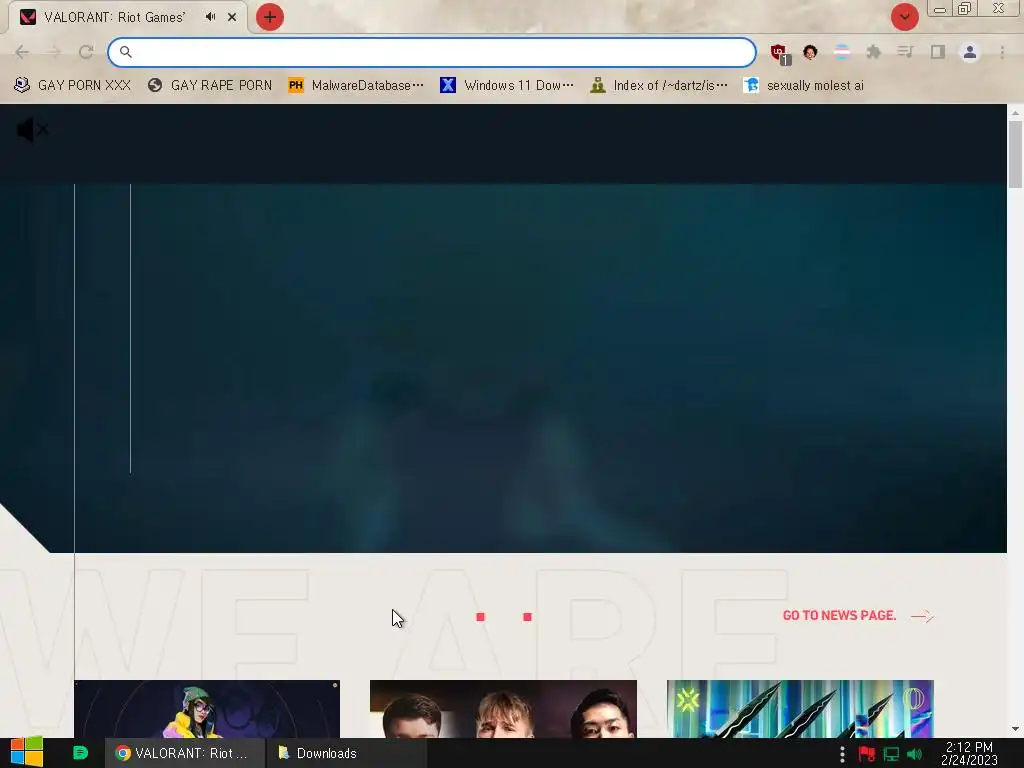This screenshot has width=1024, height=768.
Task: Click the search magnifier in address bar
Action: point(125,52)
